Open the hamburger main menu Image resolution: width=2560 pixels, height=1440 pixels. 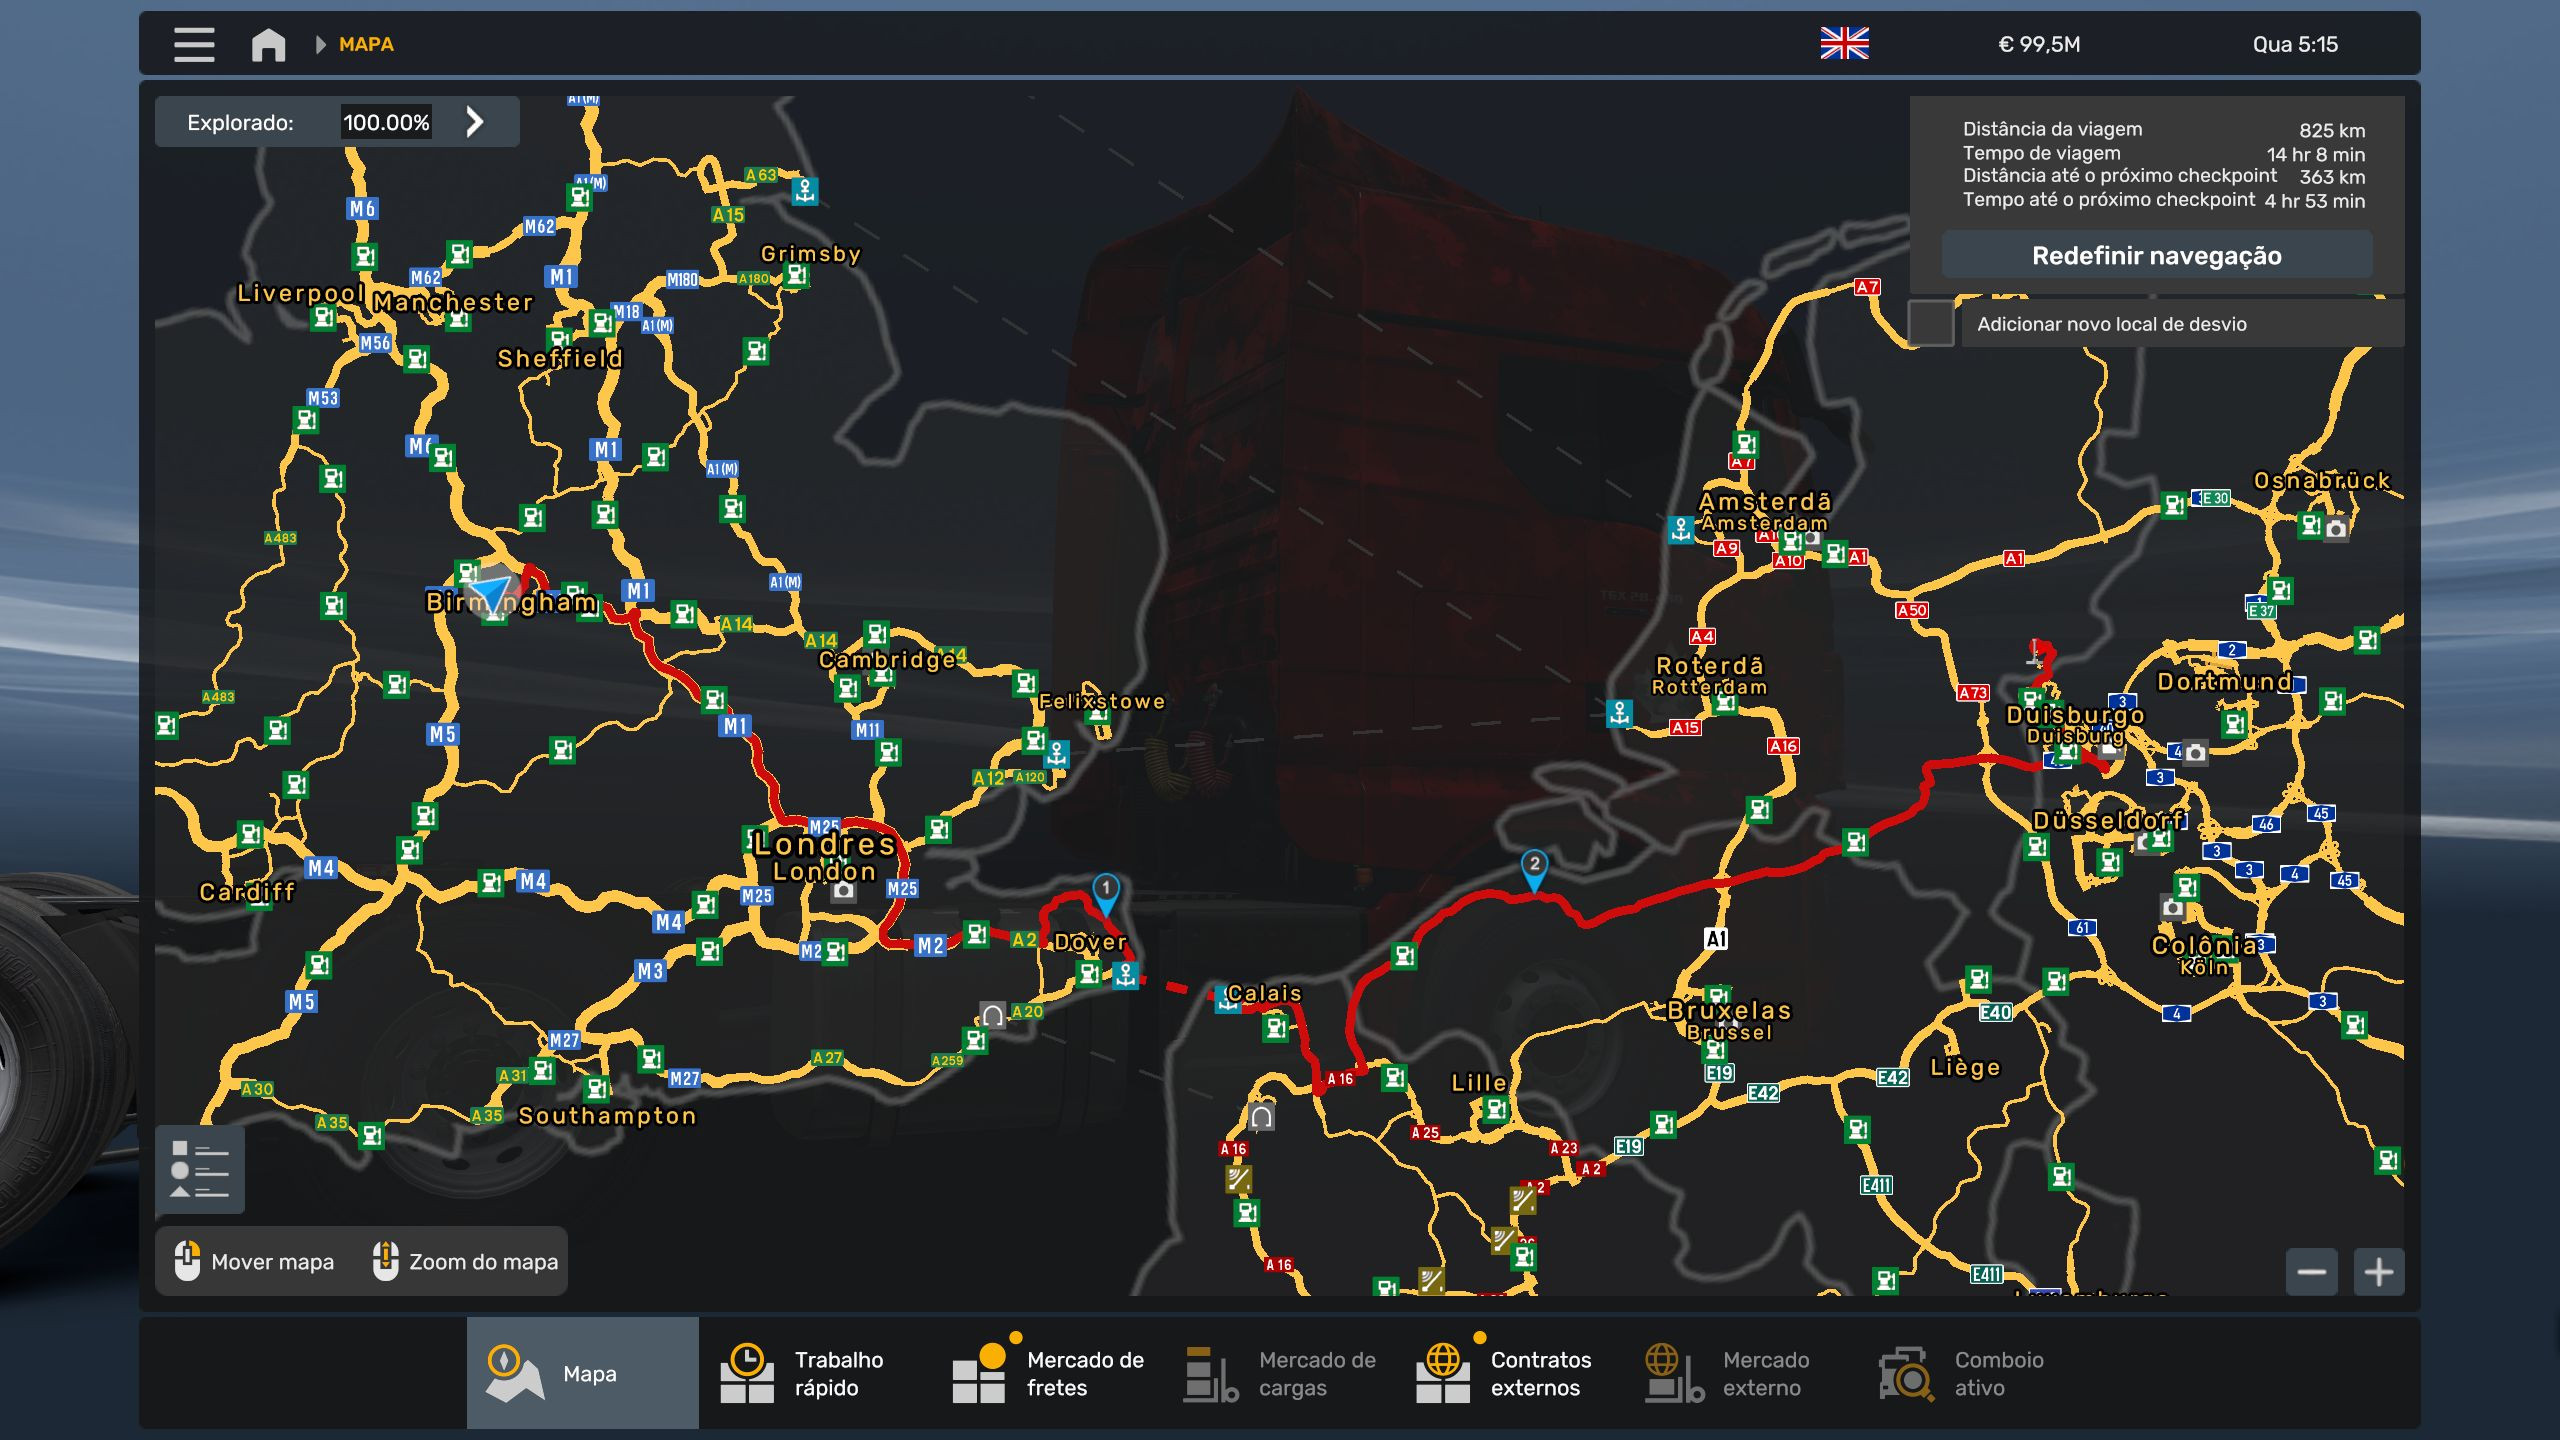pos(194,44)
